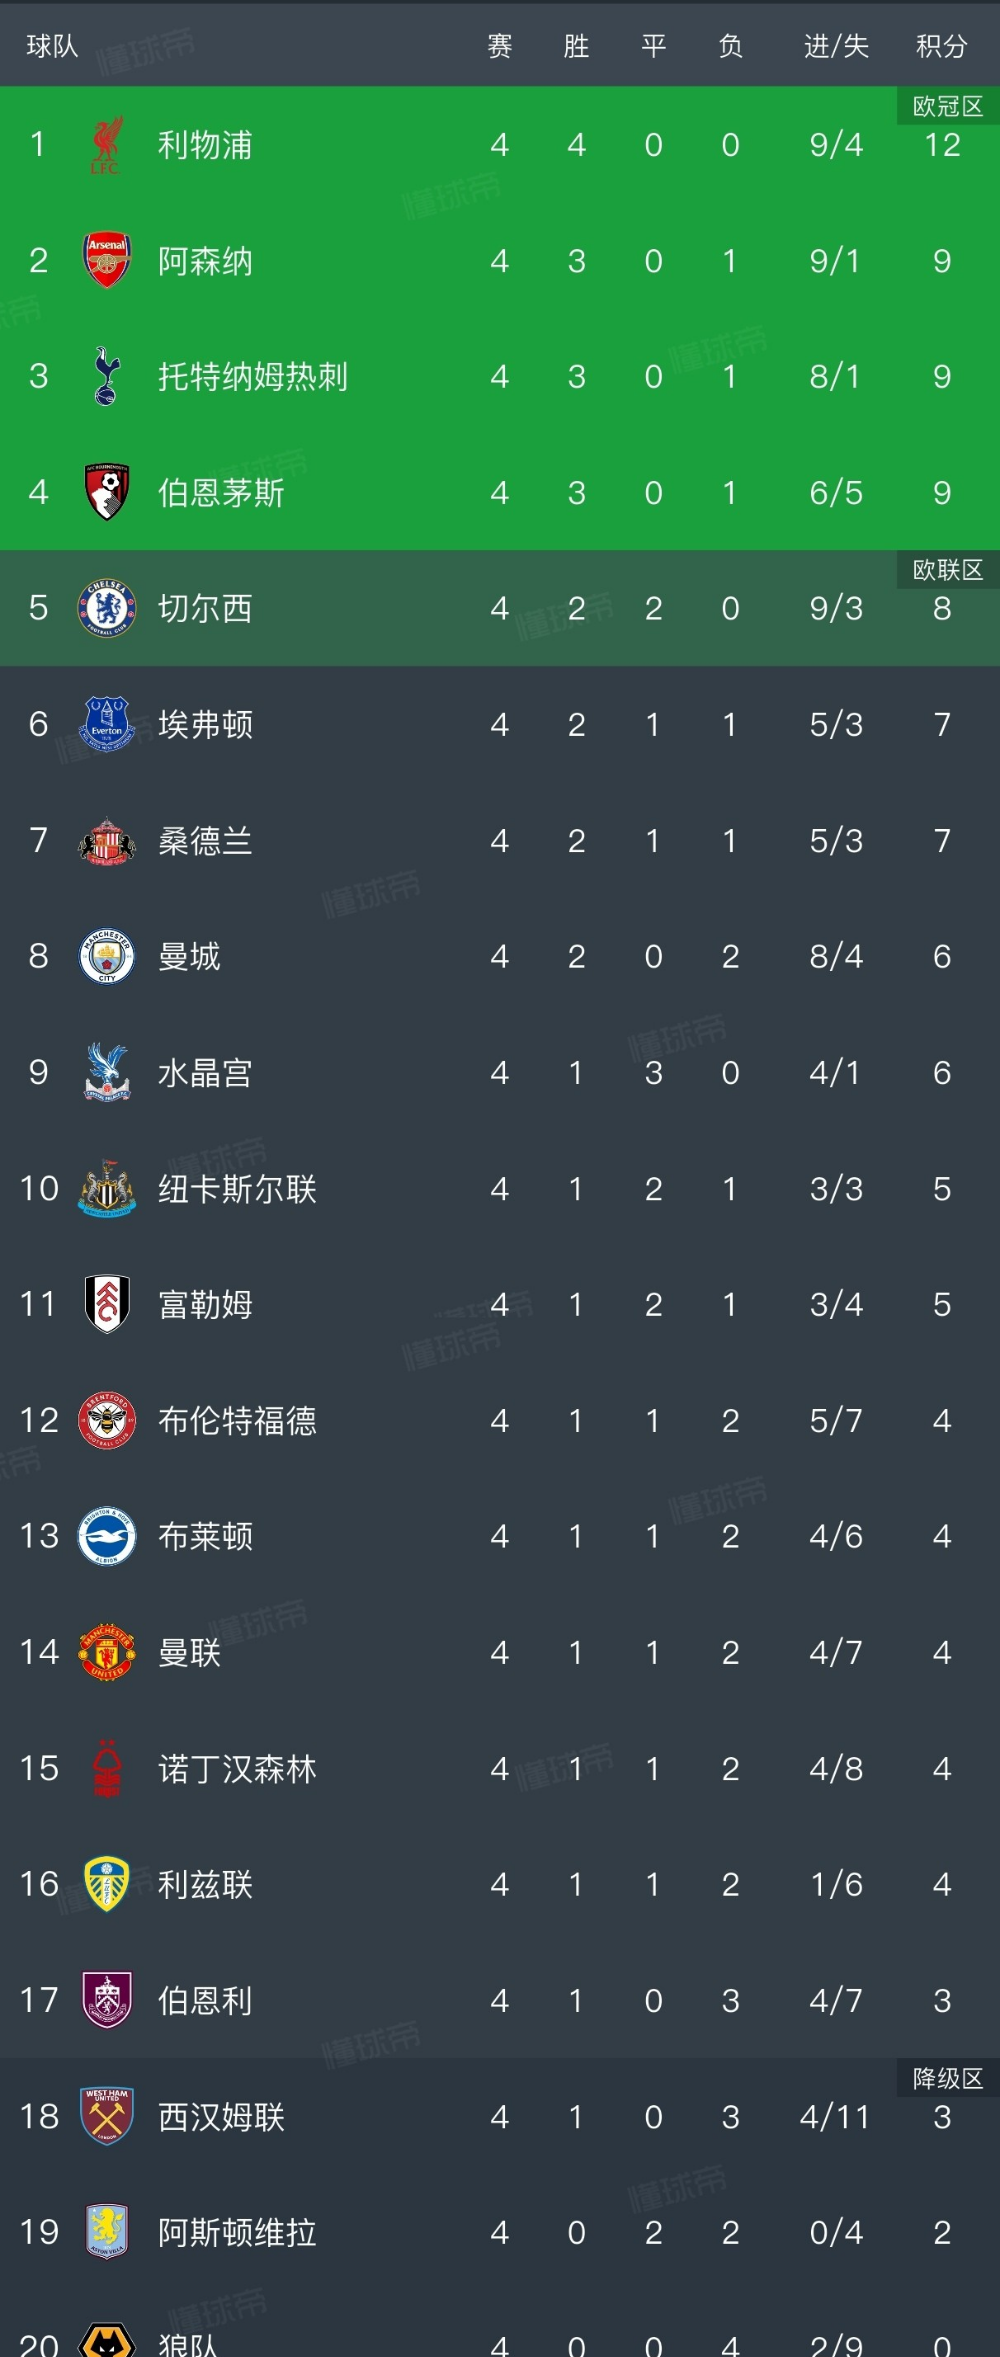1000x2357 pixels.
Task: Tap the Newcastle United crest icon
Action: [x=106, y=1188]
